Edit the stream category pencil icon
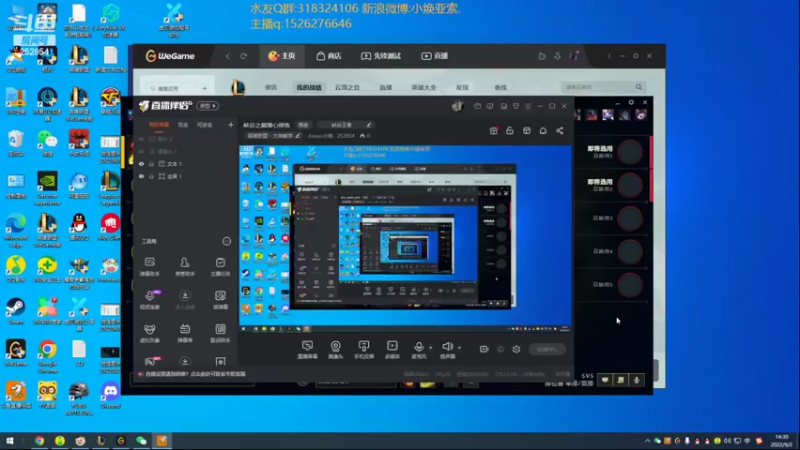800x450 pixels. tap(298, 136)
